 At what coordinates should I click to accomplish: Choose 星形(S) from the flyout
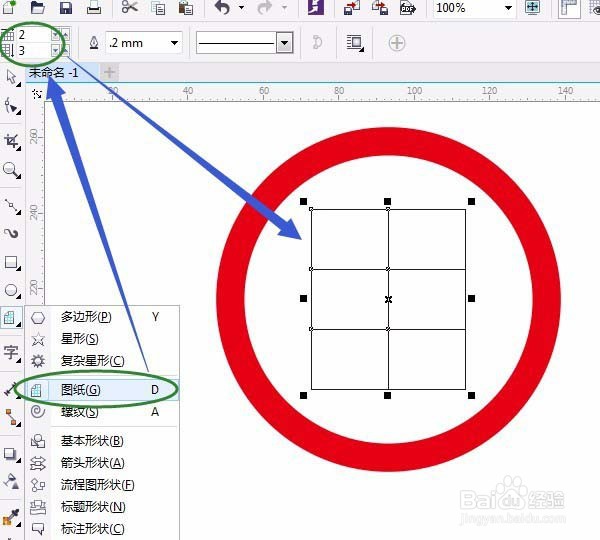pos(102,339)
